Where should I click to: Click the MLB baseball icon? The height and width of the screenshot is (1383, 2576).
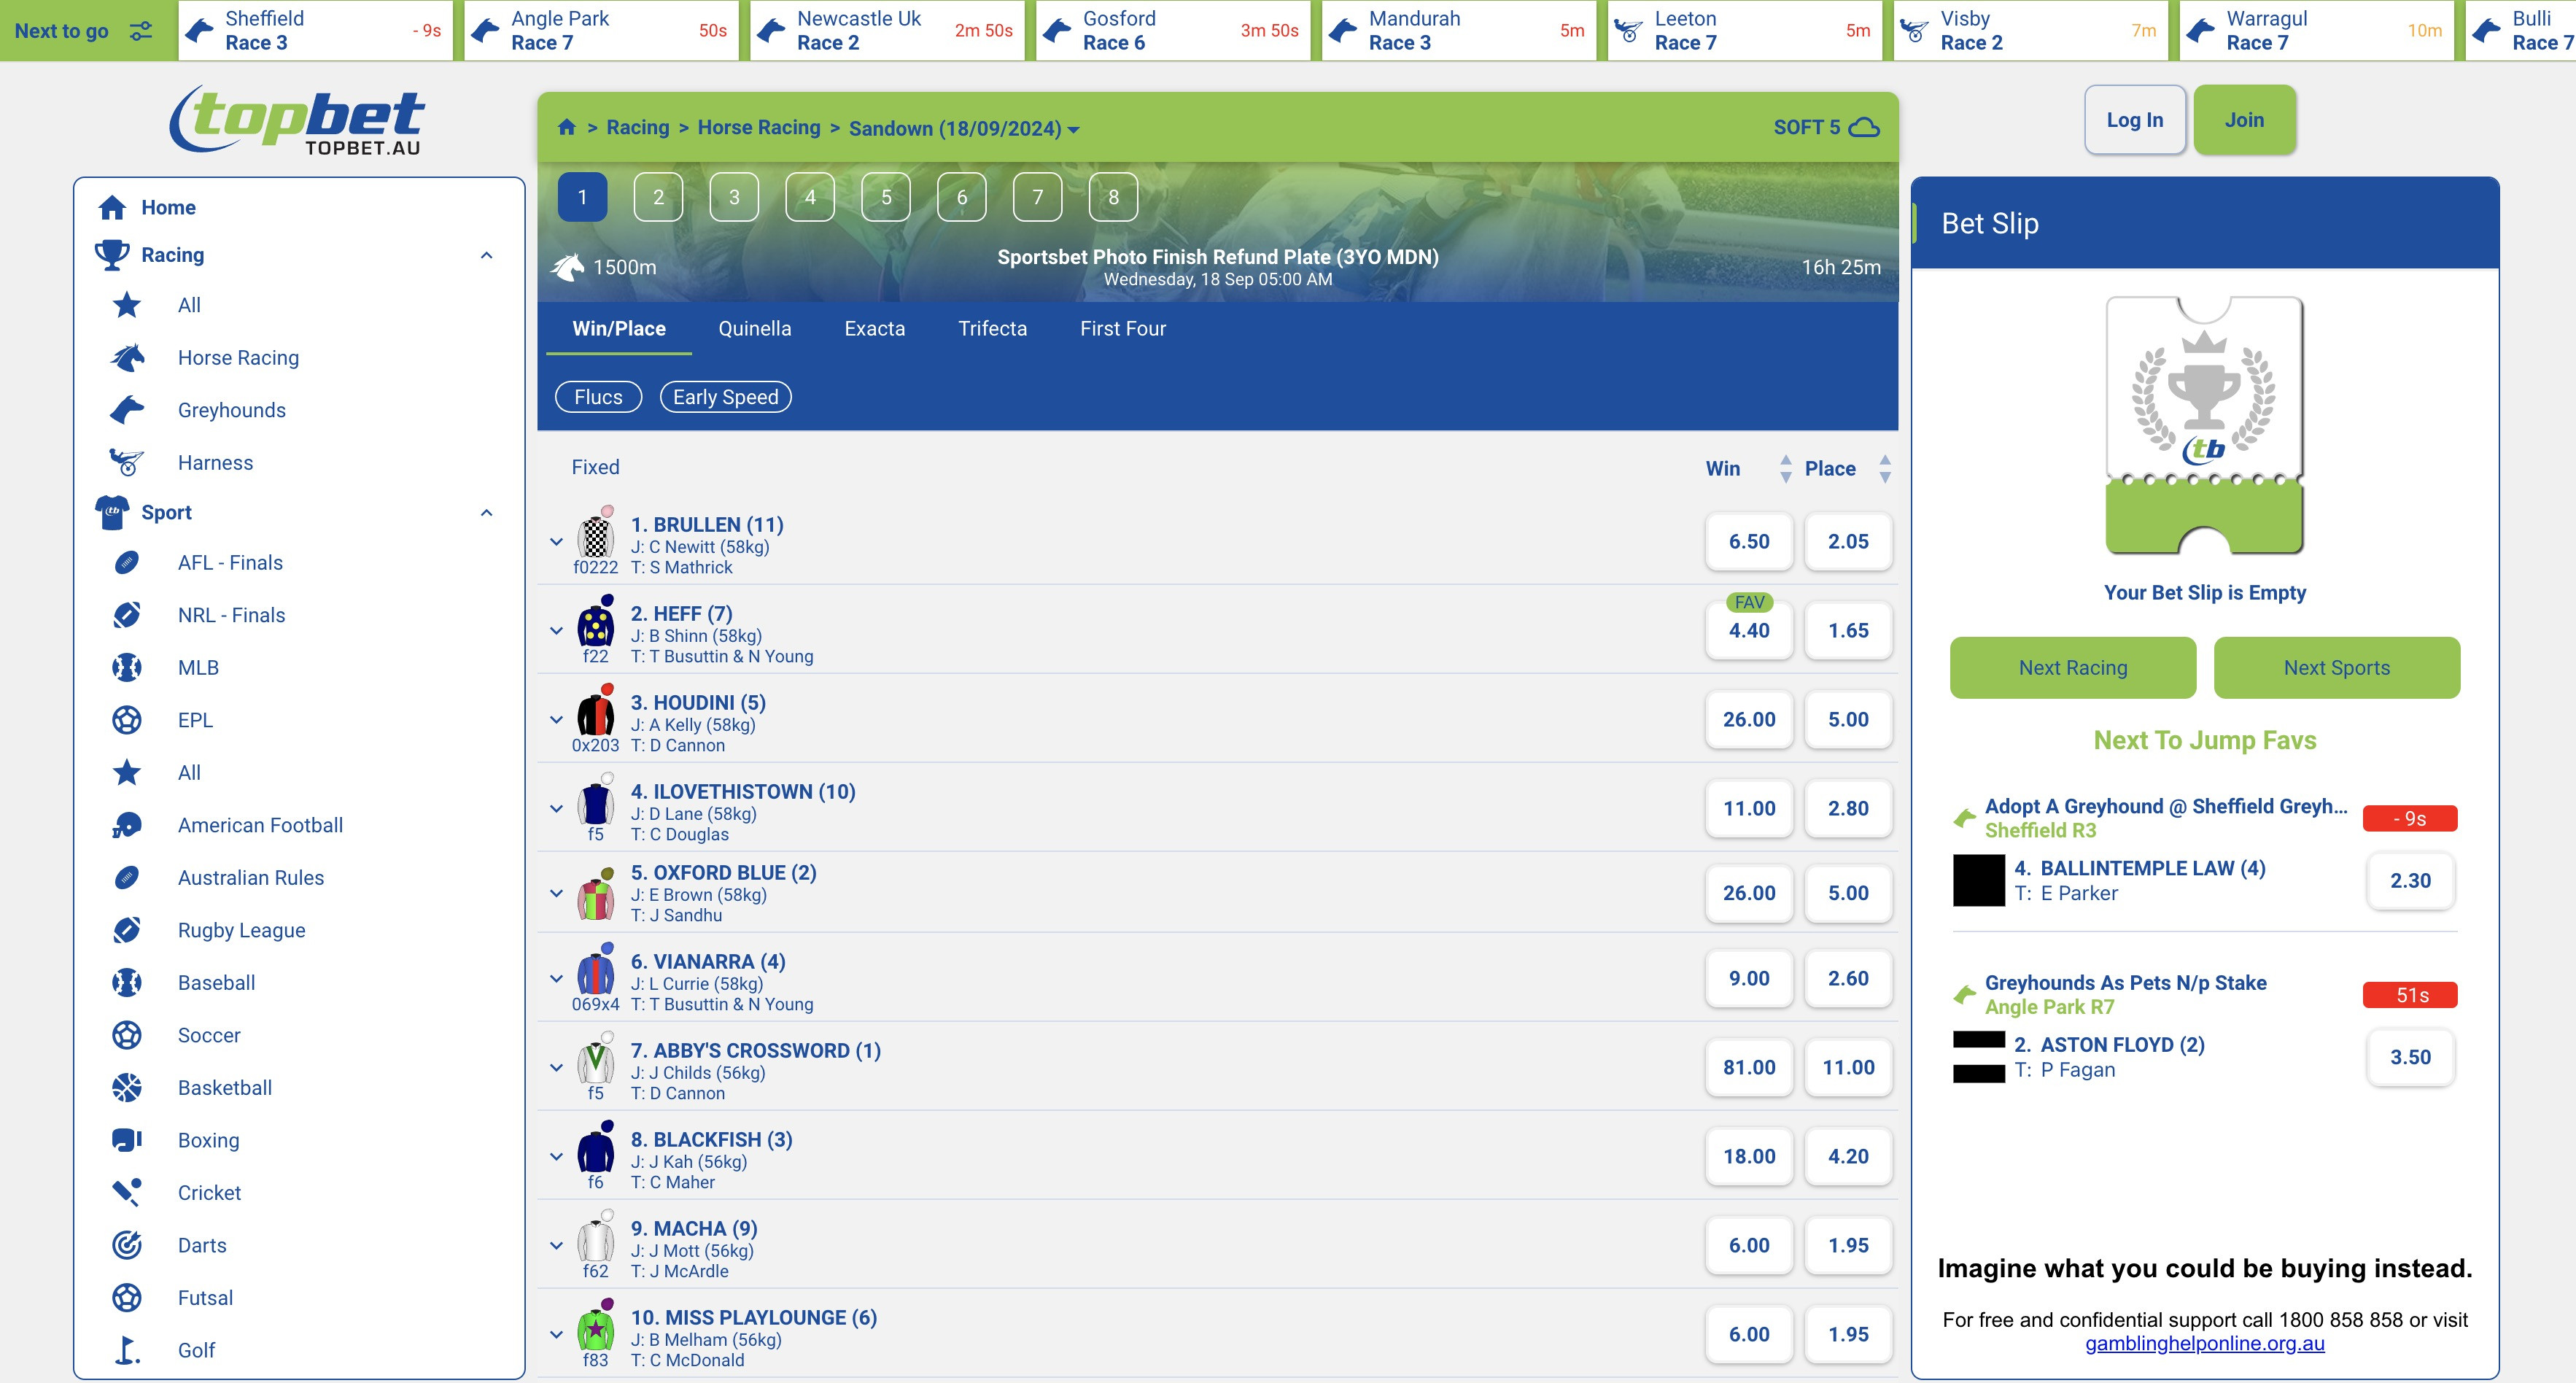click(127, 667)
